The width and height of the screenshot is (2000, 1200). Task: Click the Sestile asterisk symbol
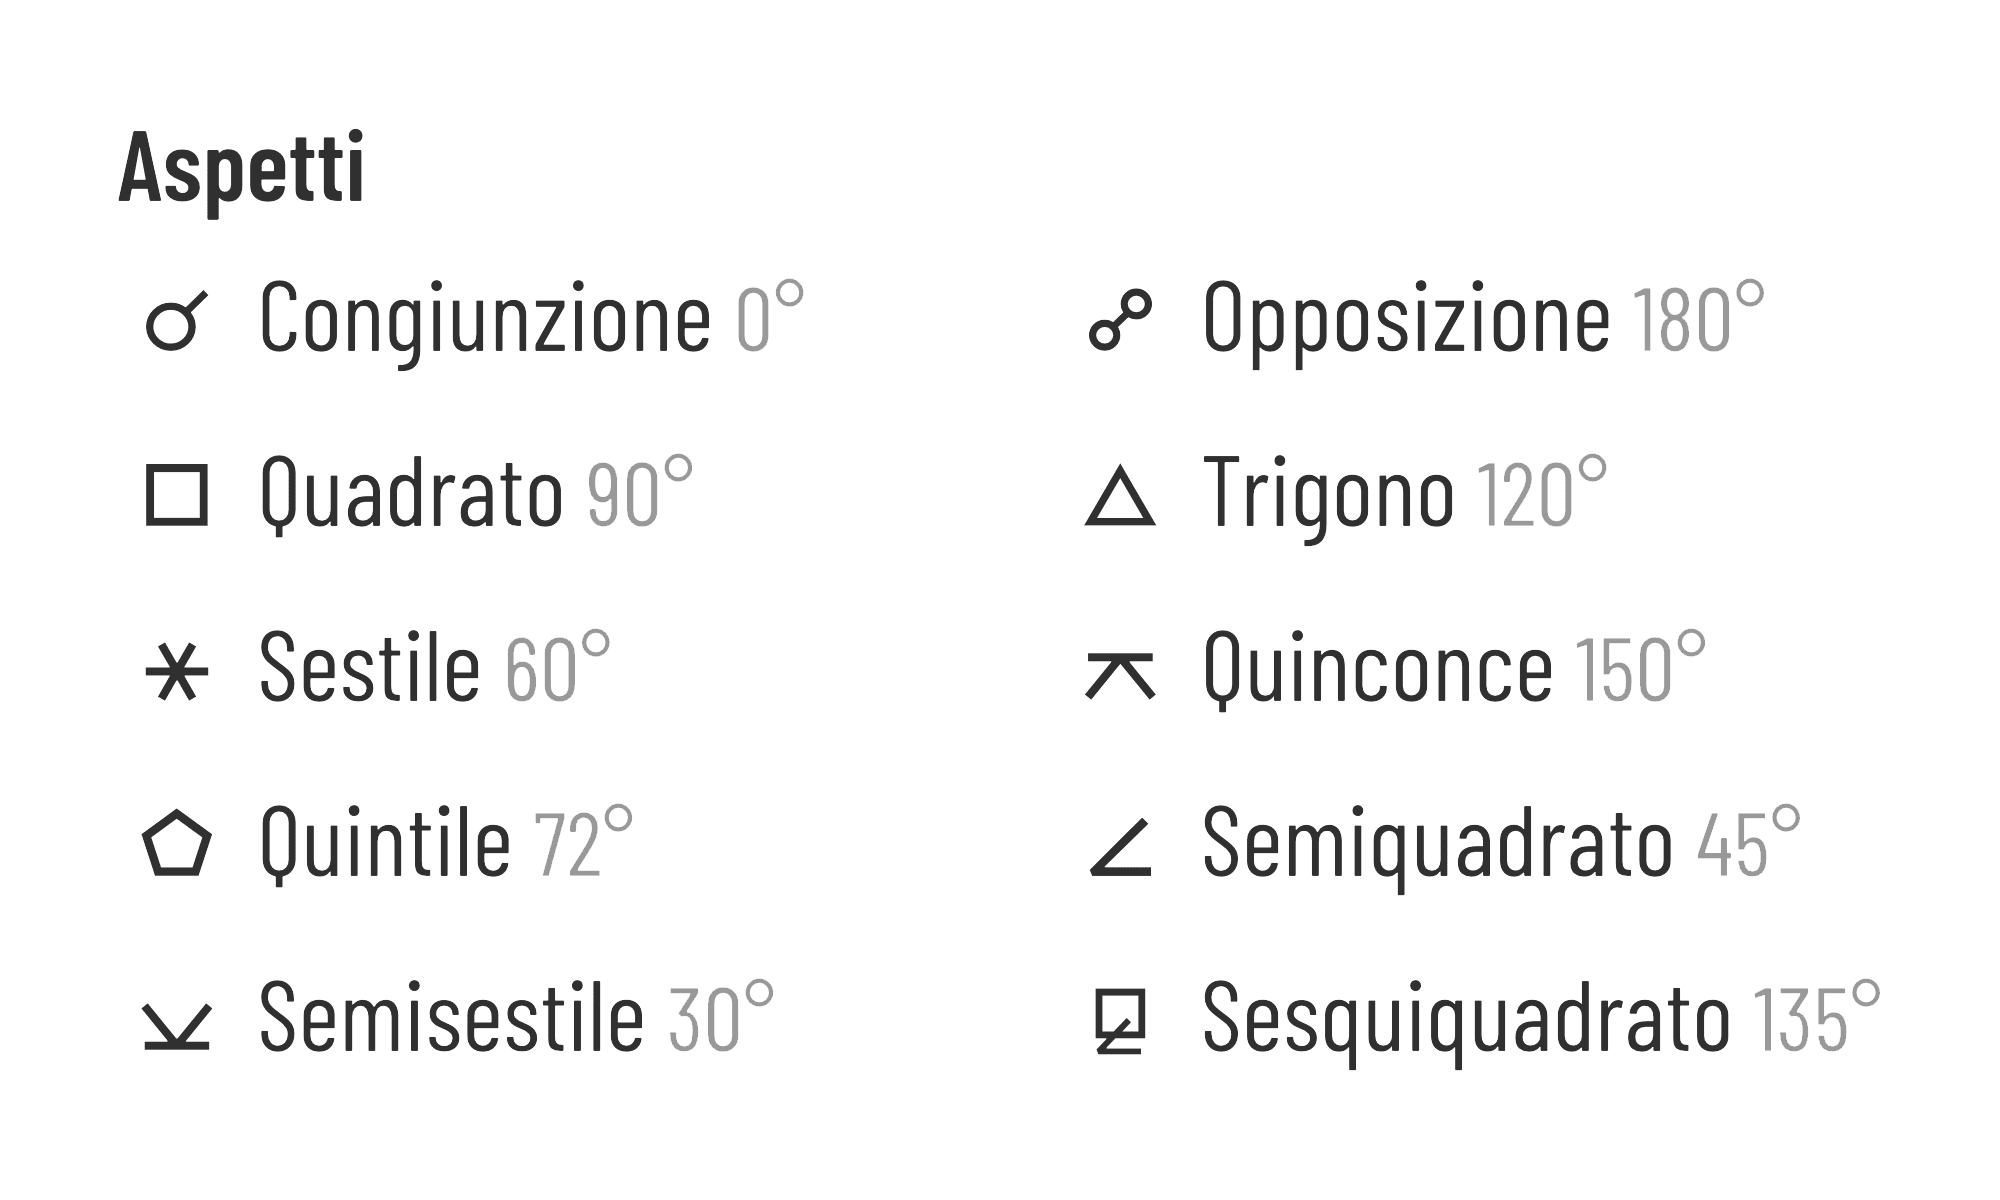pos(177,670)
